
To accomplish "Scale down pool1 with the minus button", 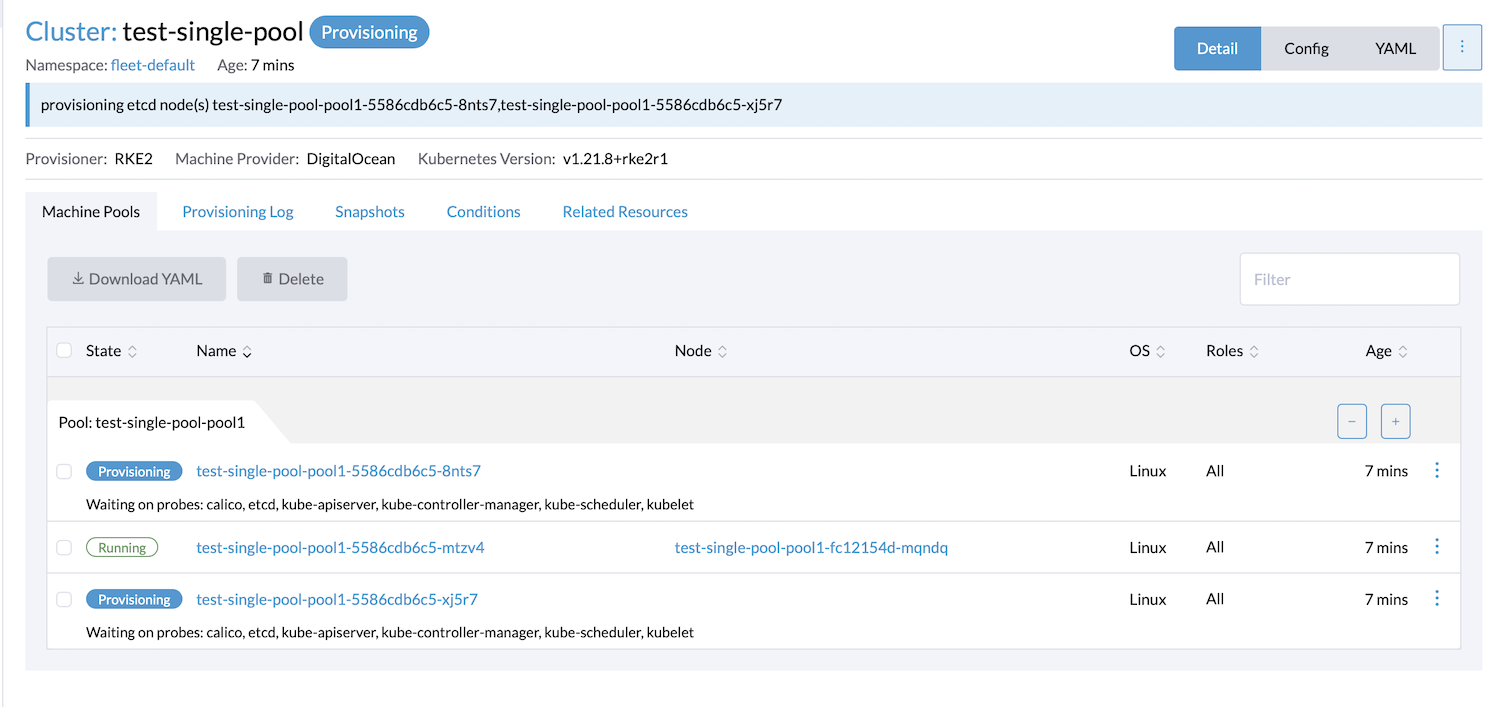I will click(x=1352, y=421).
